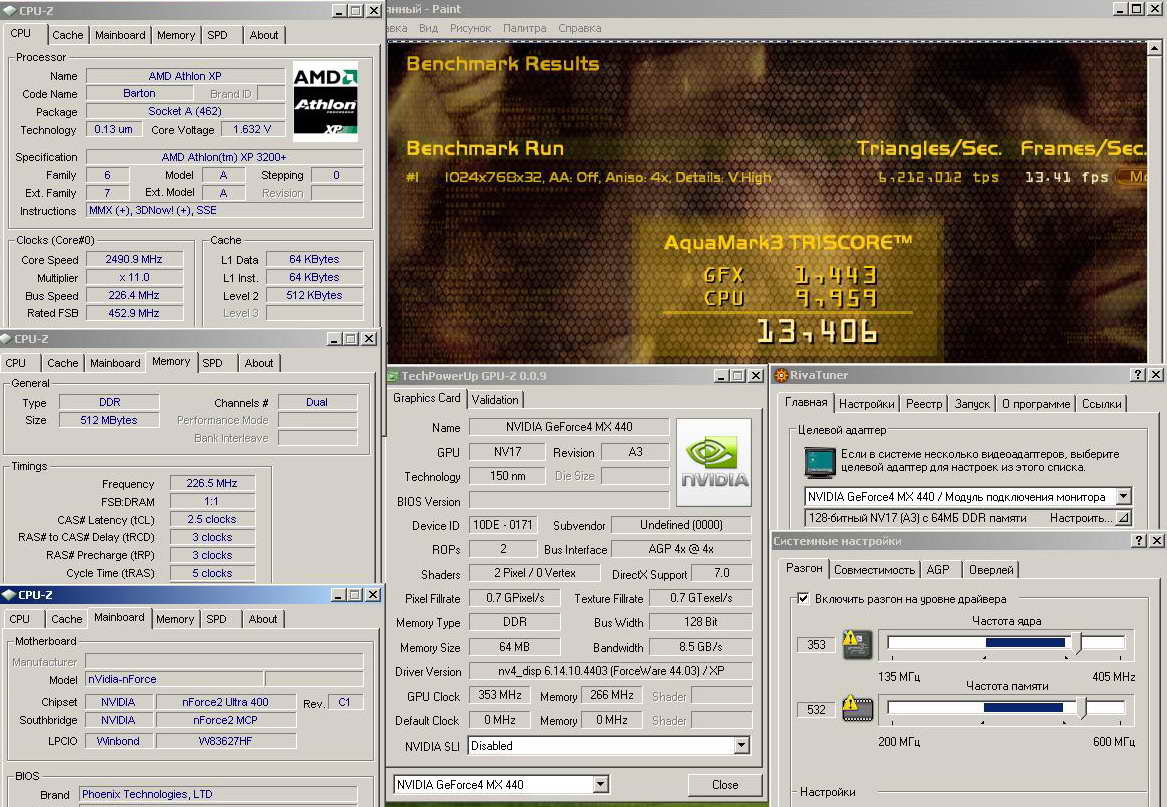Adjust the memory clock Частота памяти slider handle
The width and height of the screenshot is (1167, 807).
coord(1083,707)
